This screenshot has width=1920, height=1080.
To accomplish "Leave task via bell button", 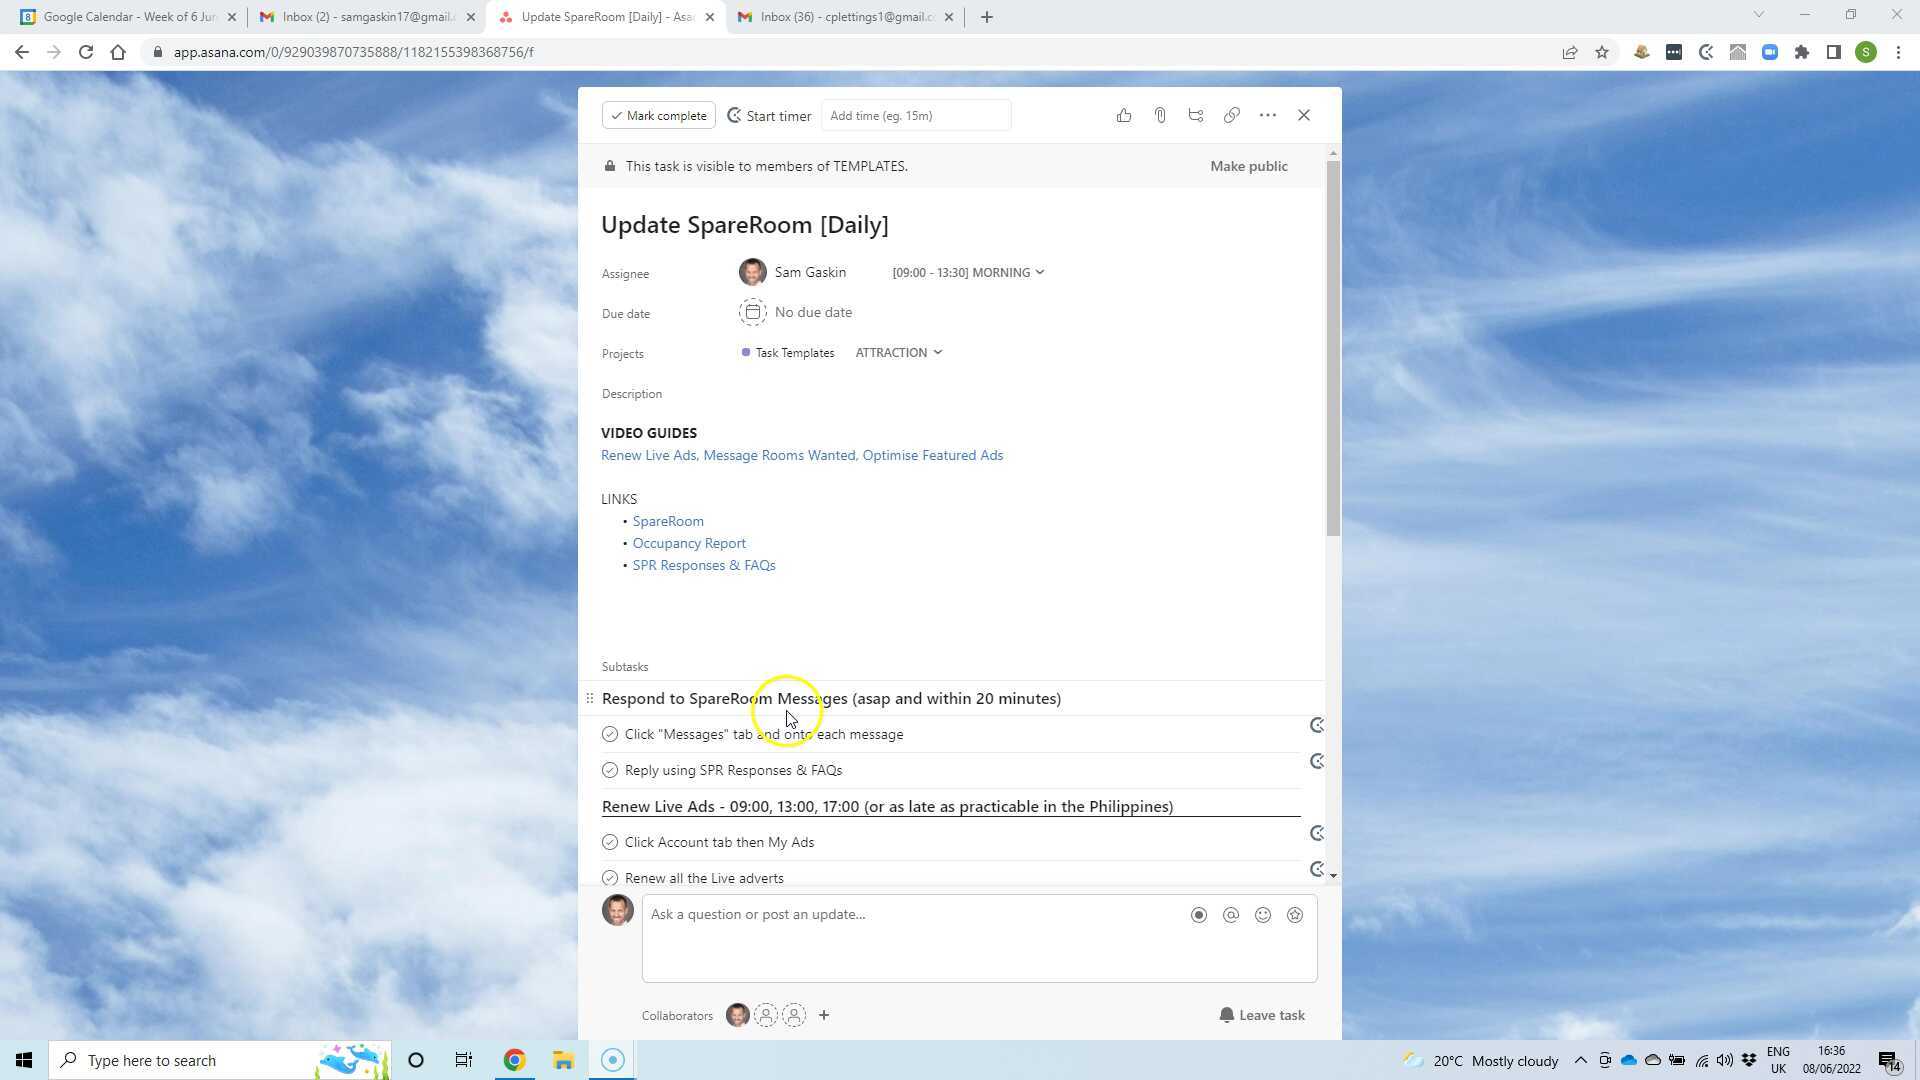I will coord(1262,1015).
